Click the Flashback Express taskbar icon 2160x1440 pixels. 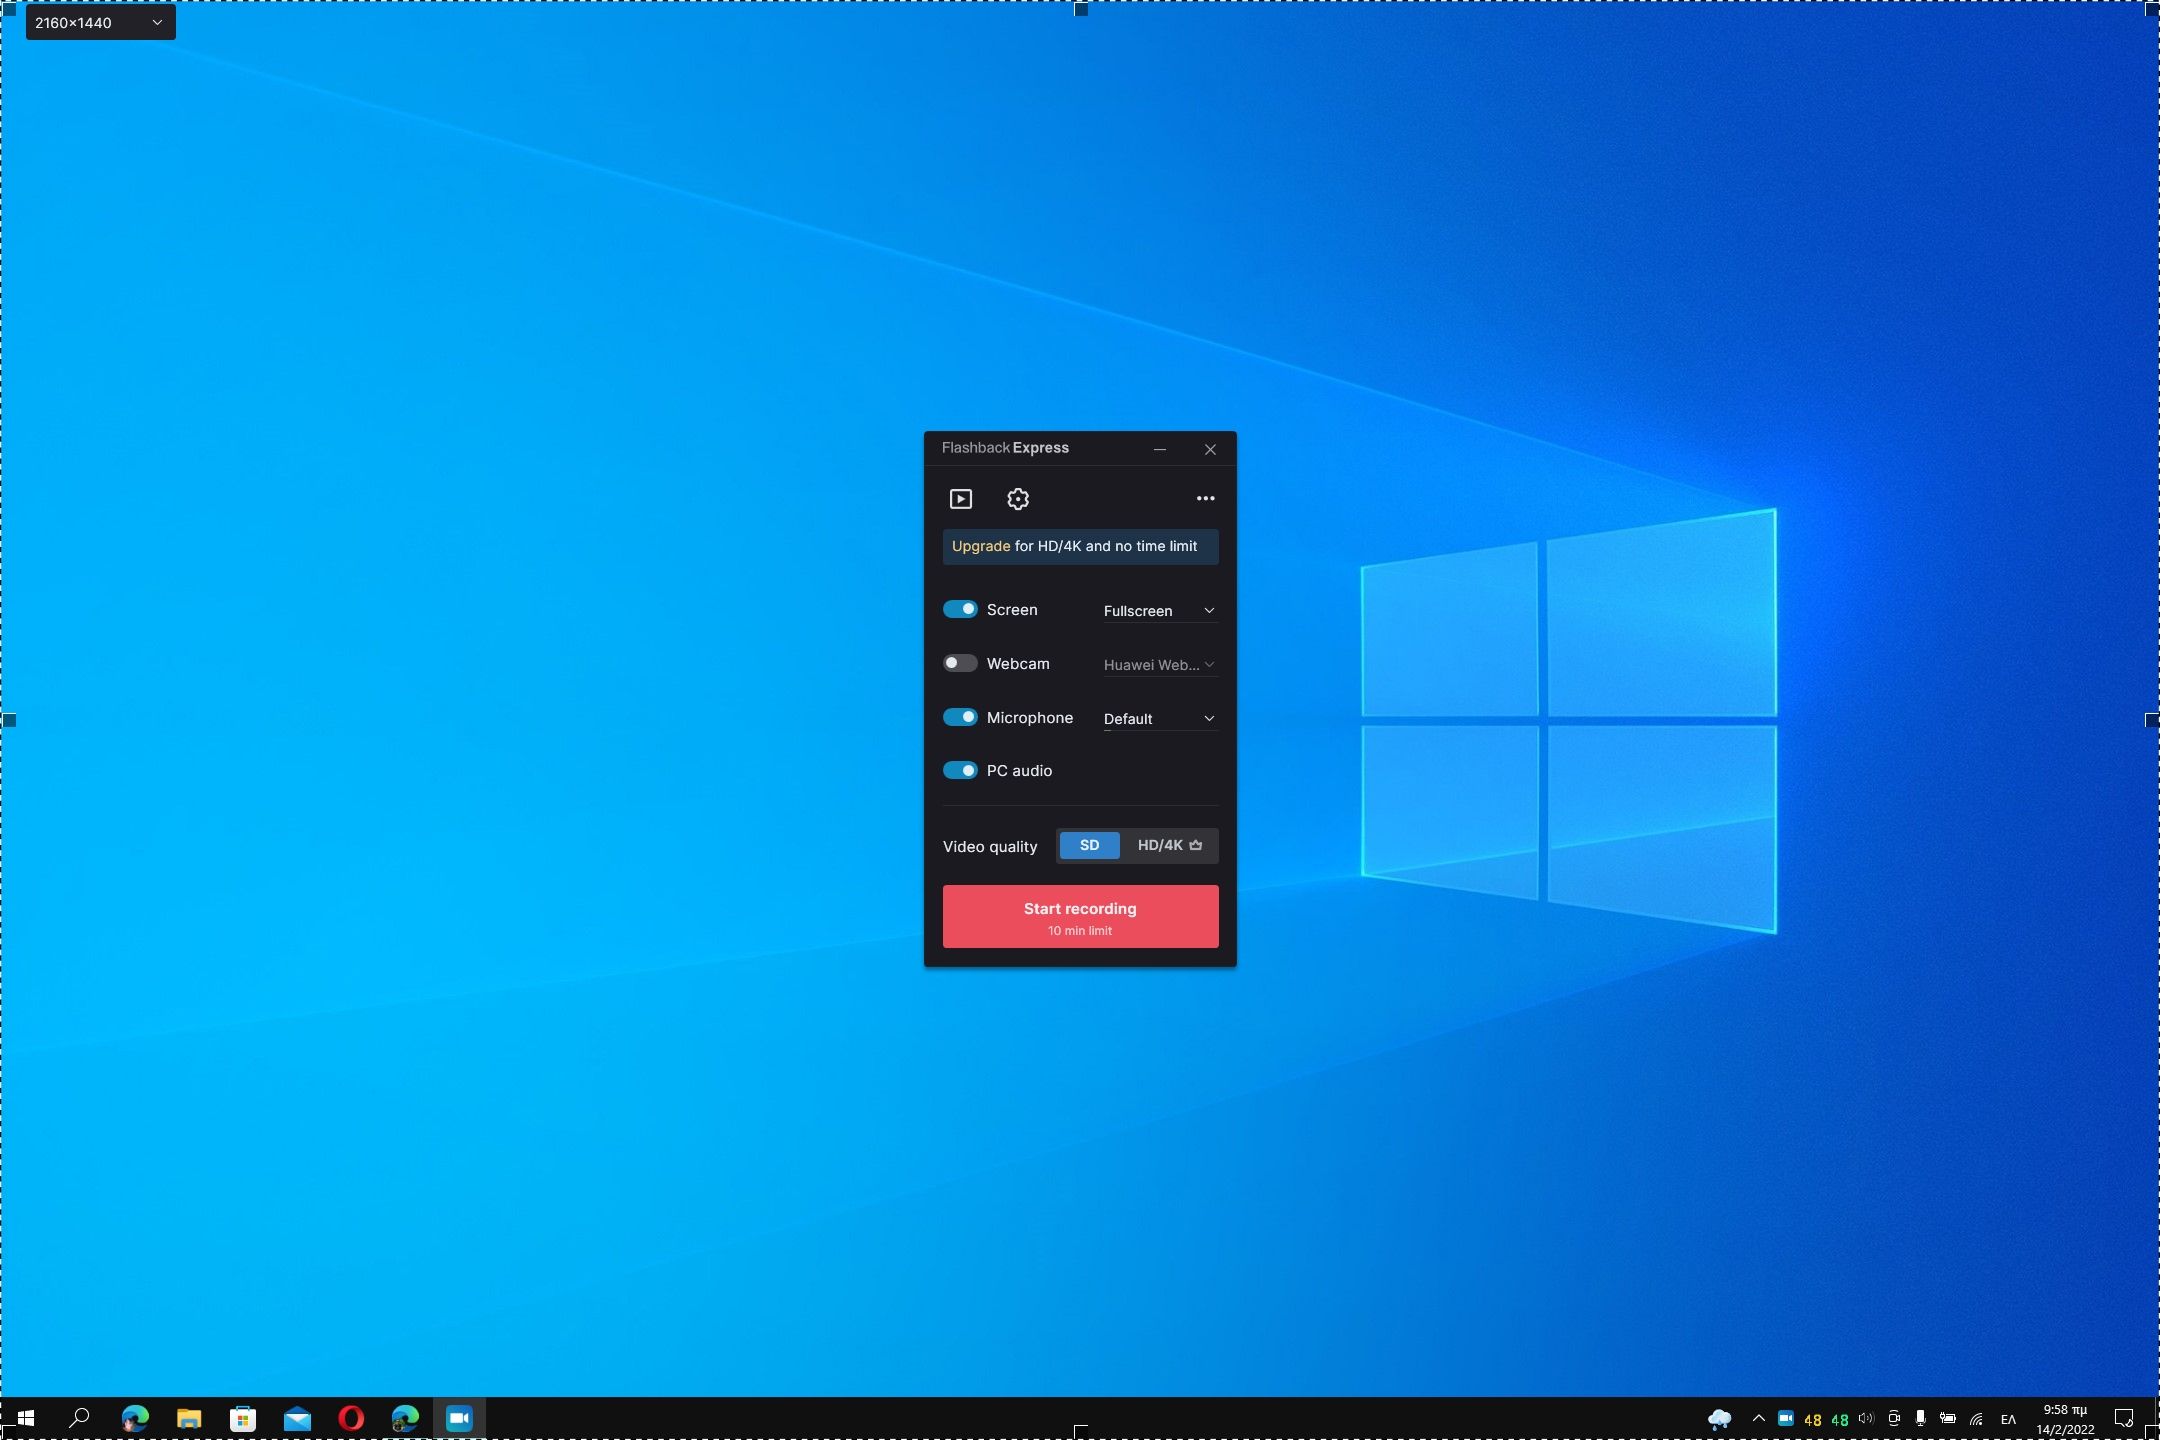459,1418
